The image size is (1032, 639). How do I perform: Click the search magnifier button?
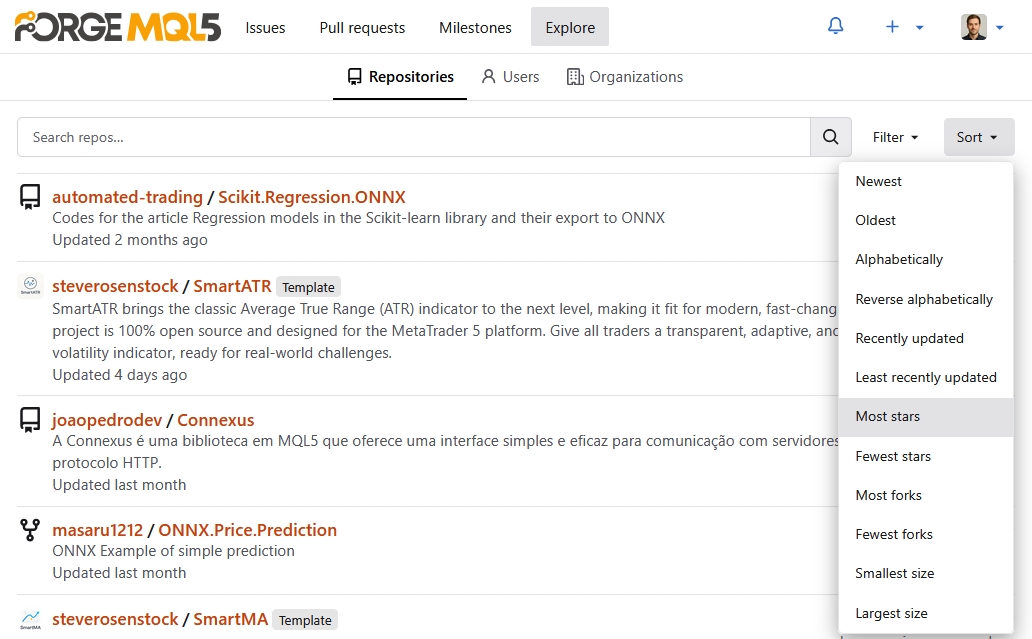pos(831,137)
